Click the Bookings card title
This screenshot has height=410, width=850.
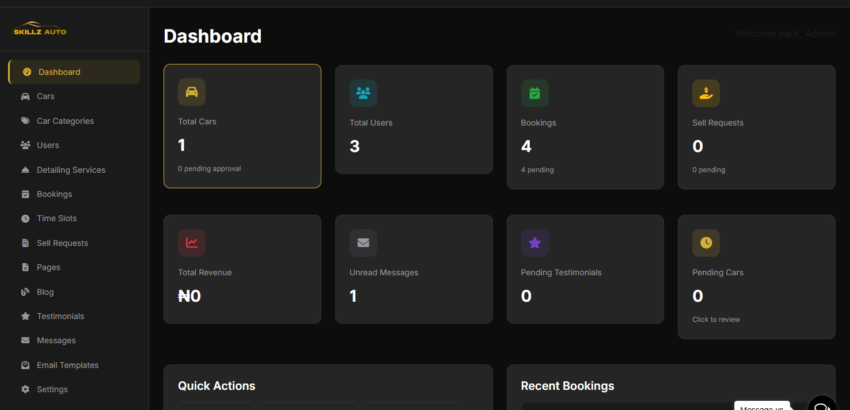[x=538, y=123]
